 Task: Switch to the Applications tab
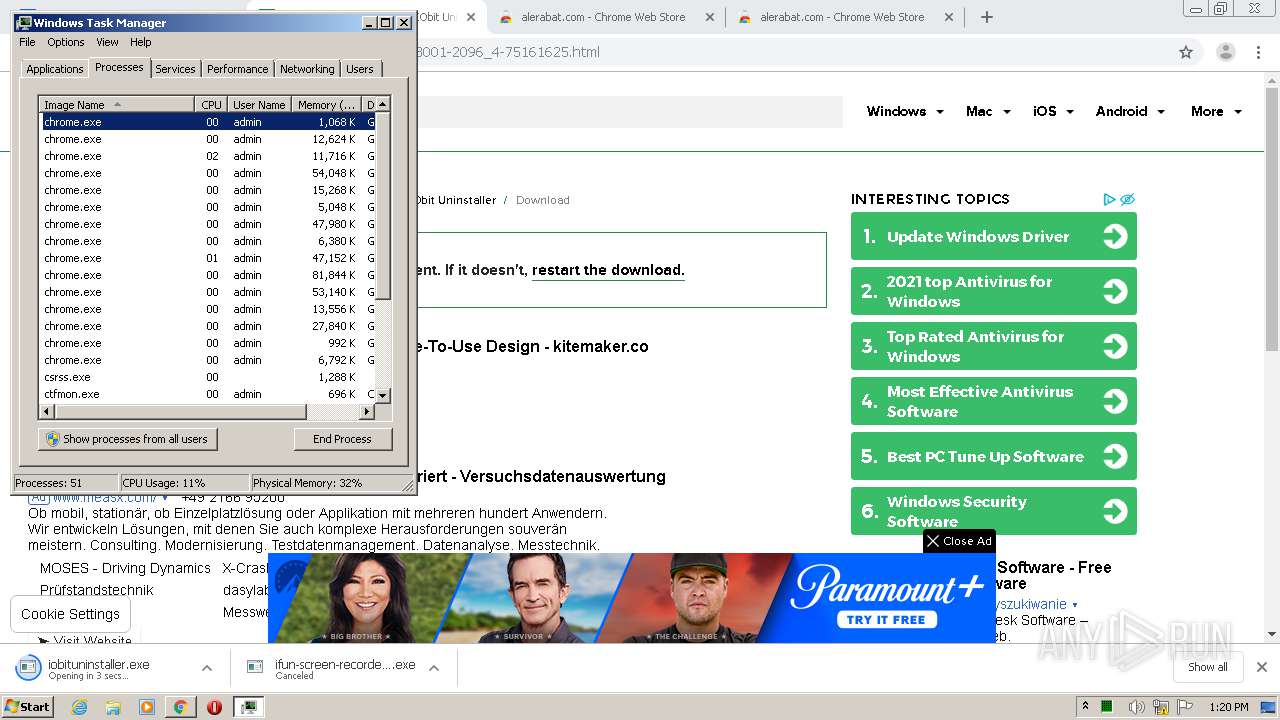pyautogui.click(x=54, y=69)
